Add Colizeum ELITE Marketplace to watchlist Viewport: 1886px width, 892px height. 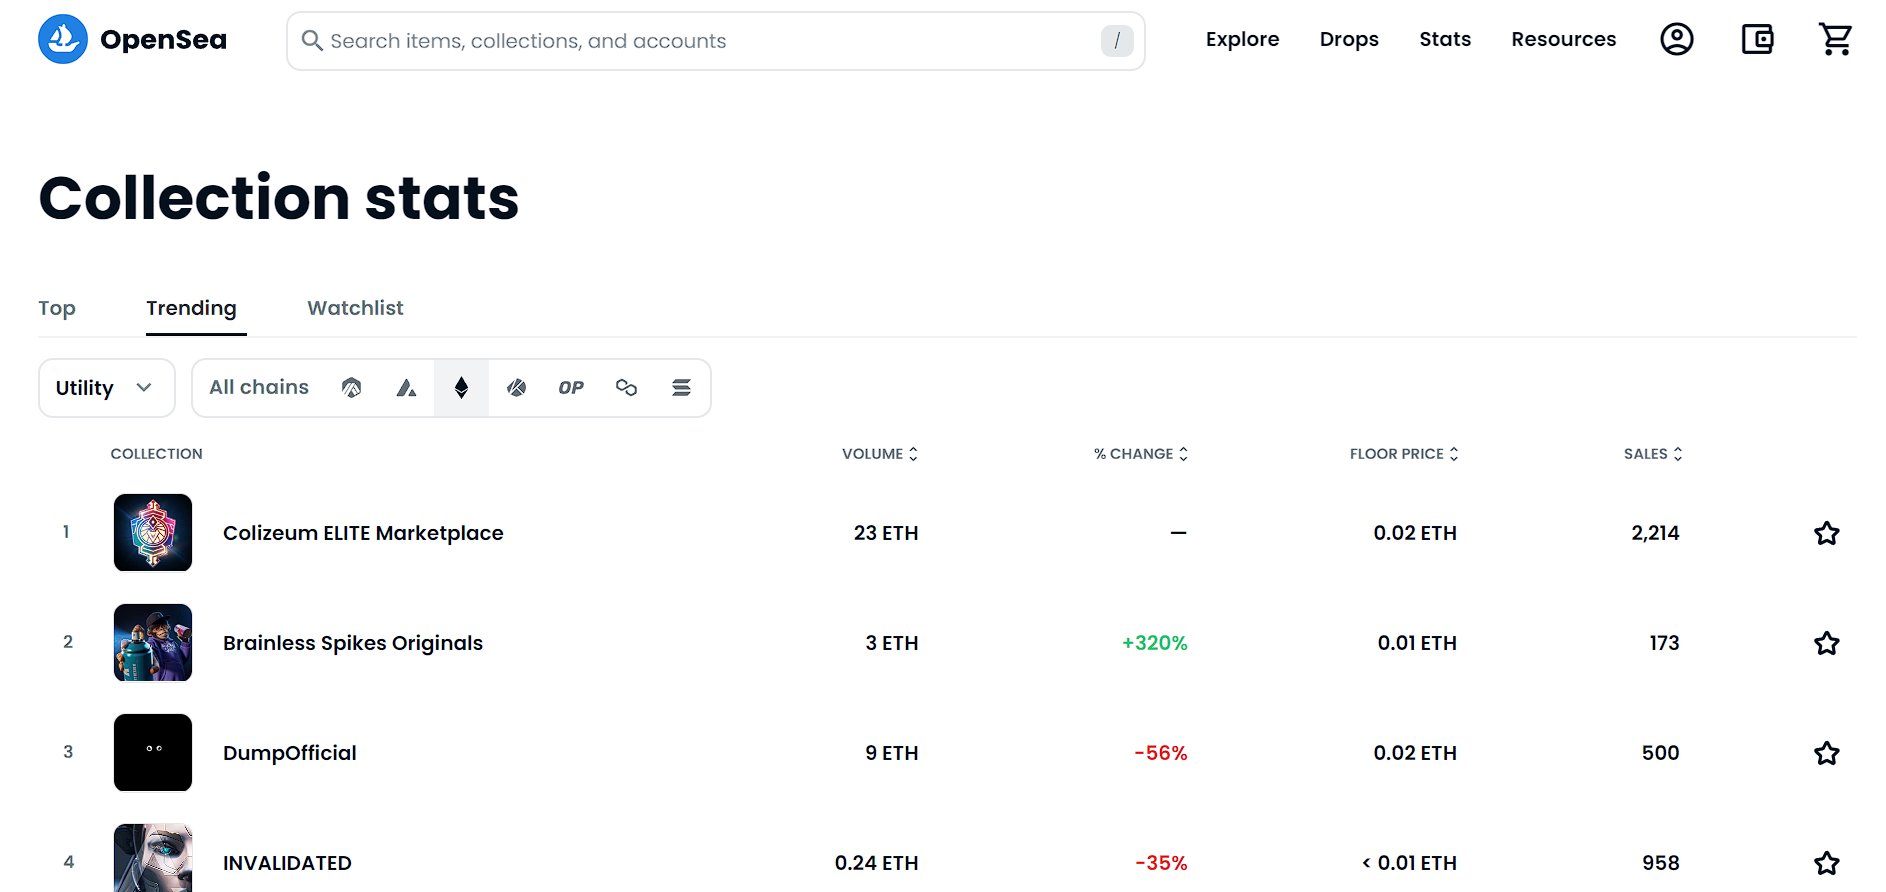(1826, 533)
